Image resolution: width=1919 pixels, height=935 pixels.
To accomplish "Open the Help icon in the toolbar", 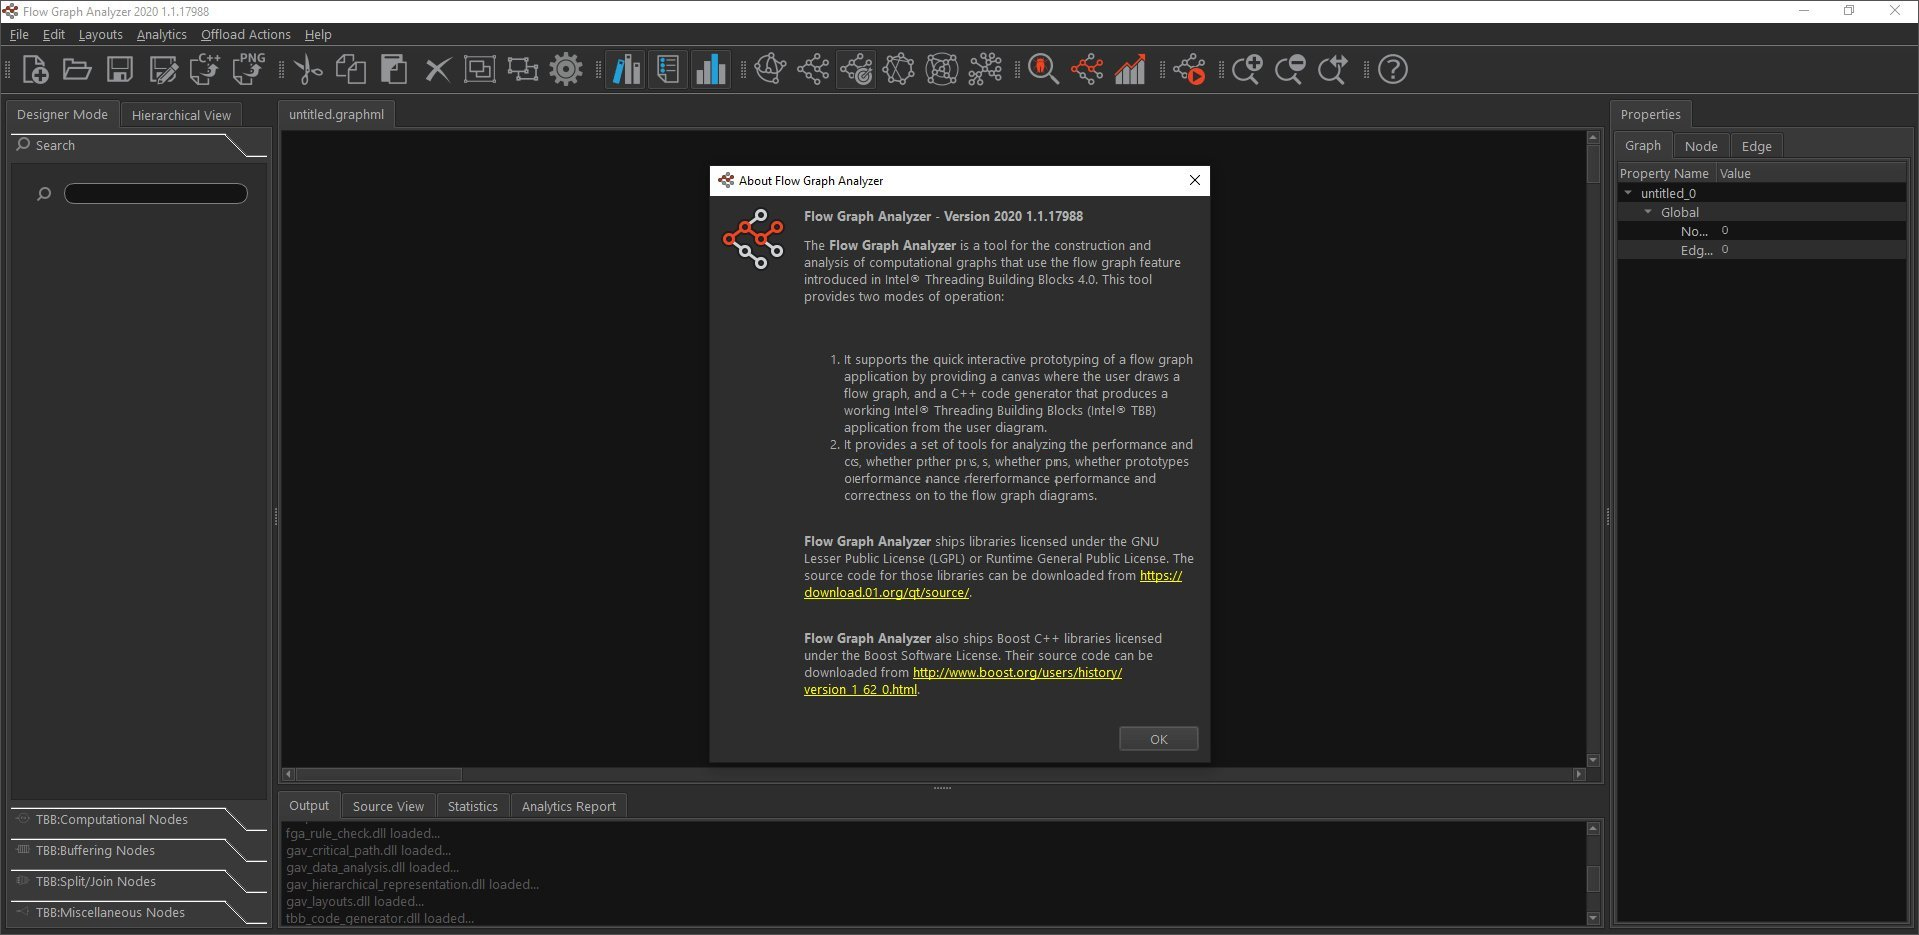I will [1391, 70].
